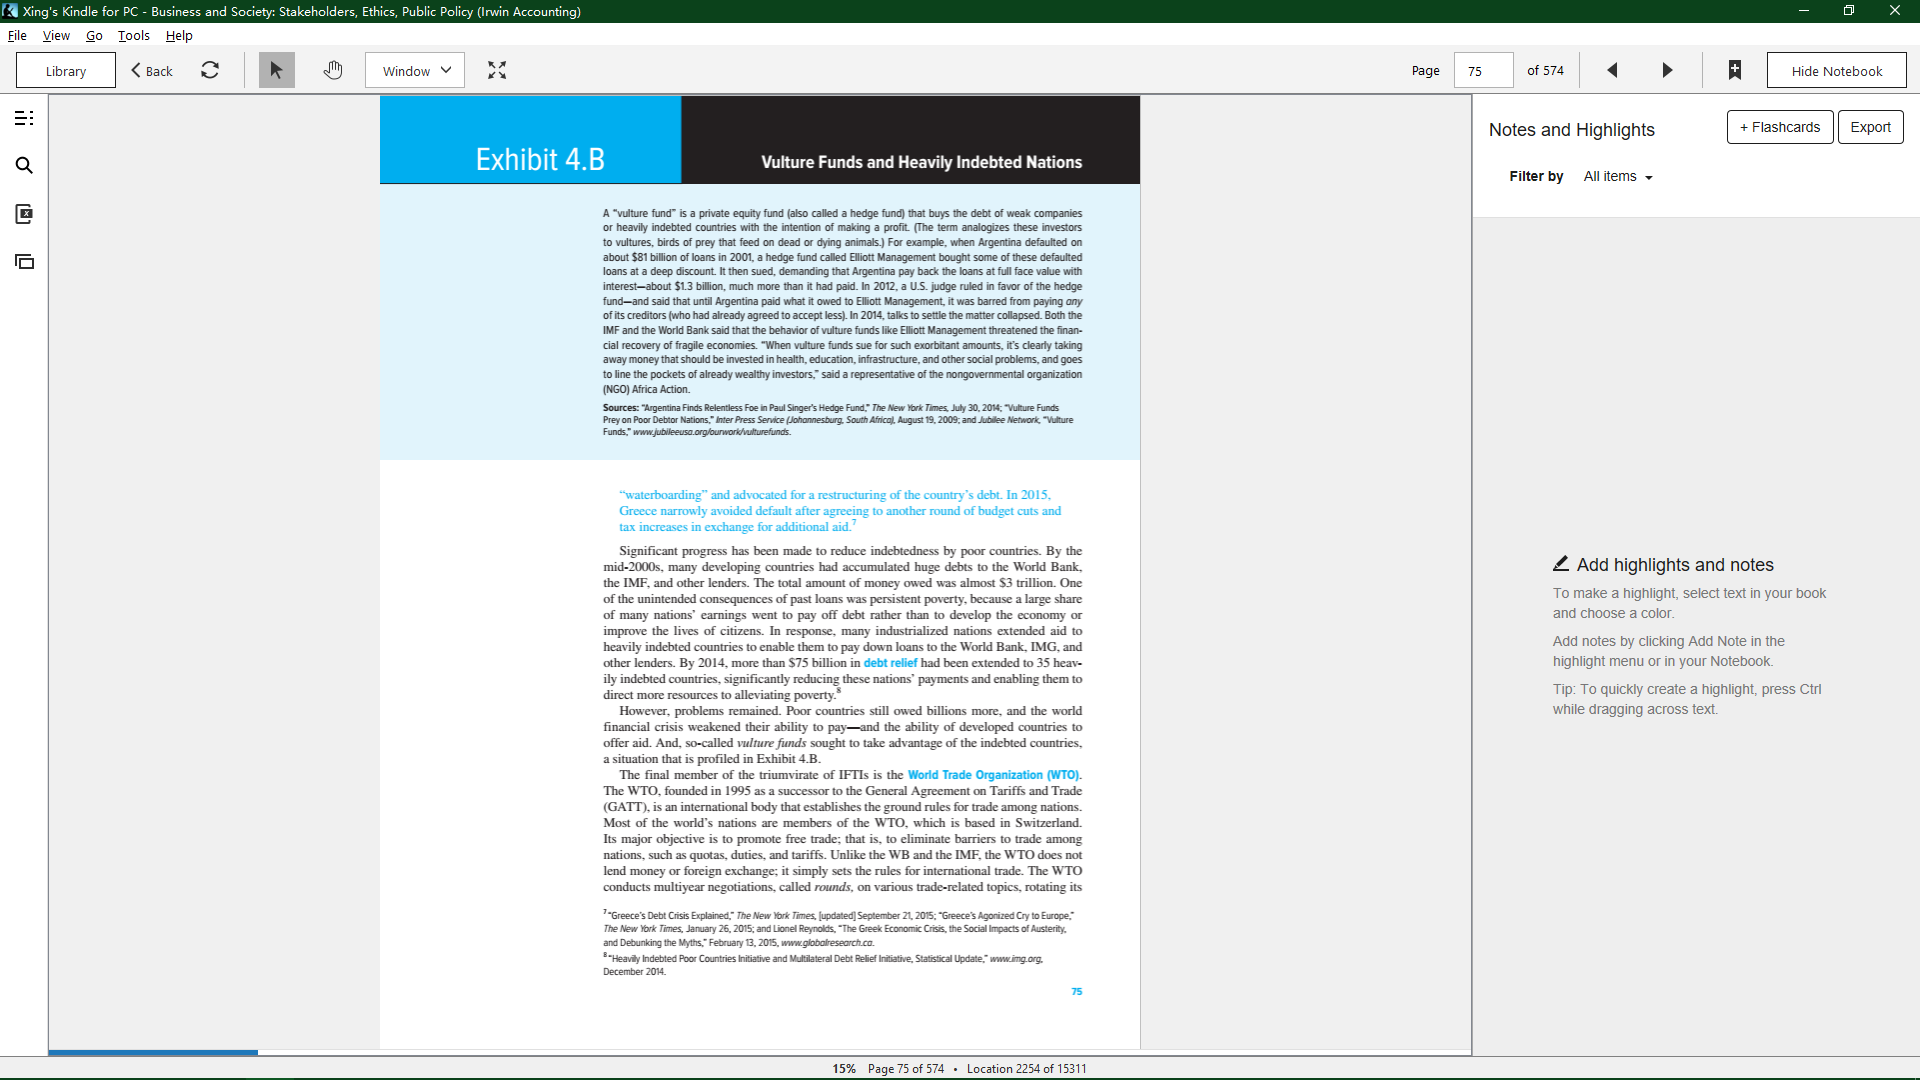
Task: Click the page number 75 at page bottom
Action: pyautogui.click(x=1077, y=992)
